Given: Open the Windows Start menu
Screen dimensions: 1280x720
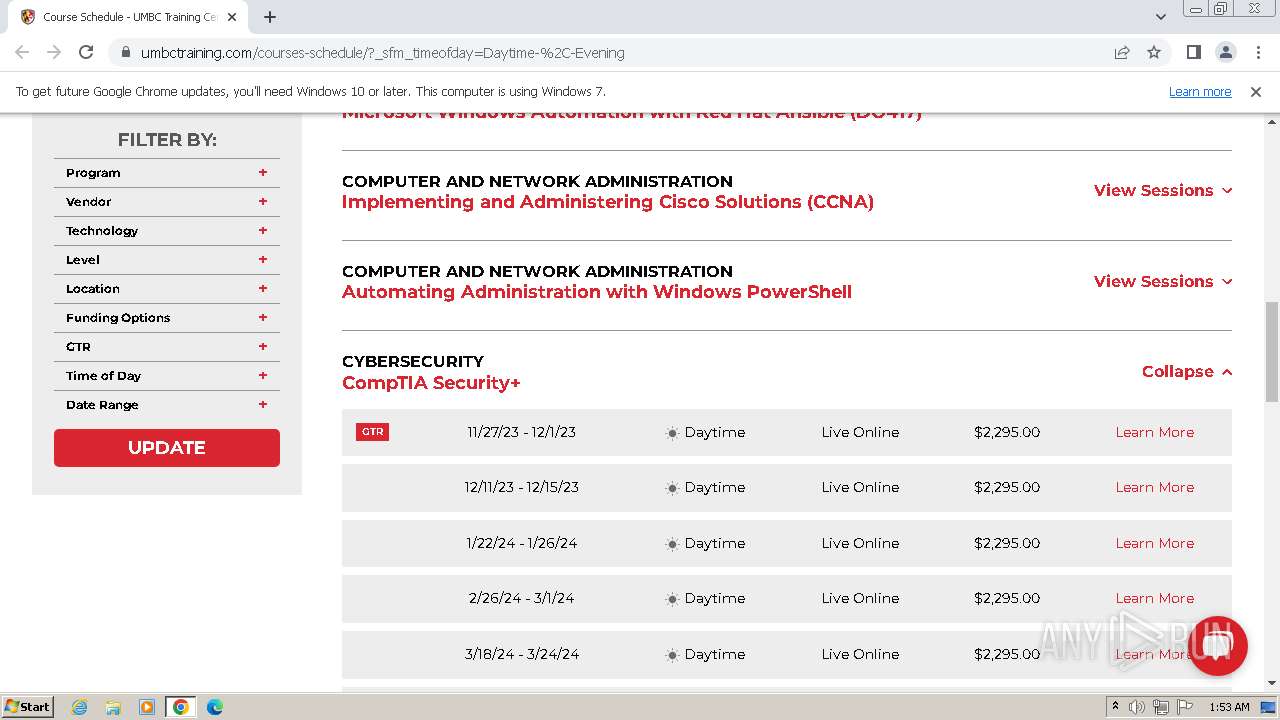Looking at the screenshot, I should point(27,707).
